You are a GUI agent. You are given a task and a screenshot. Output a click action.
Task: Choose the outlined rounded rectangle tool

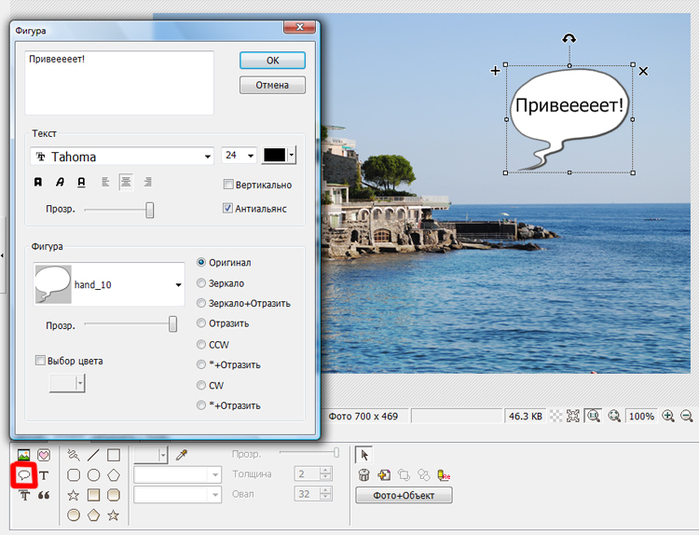click(74, 475)
